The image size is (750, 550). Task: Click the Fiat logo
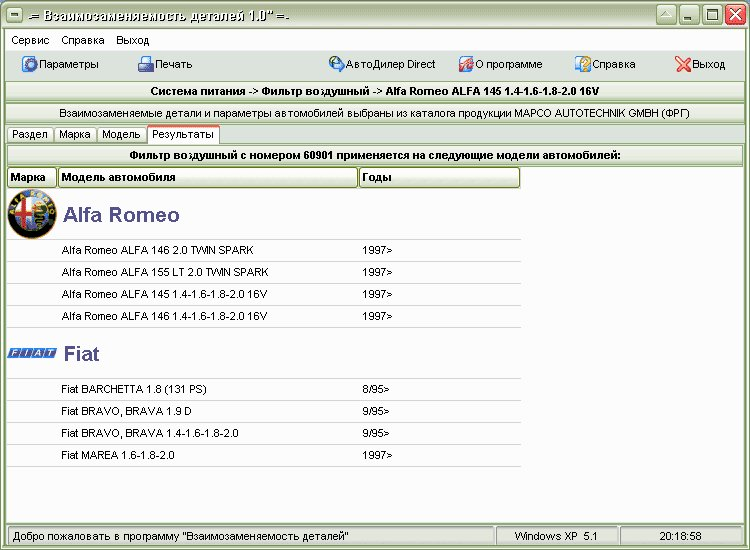32,353
